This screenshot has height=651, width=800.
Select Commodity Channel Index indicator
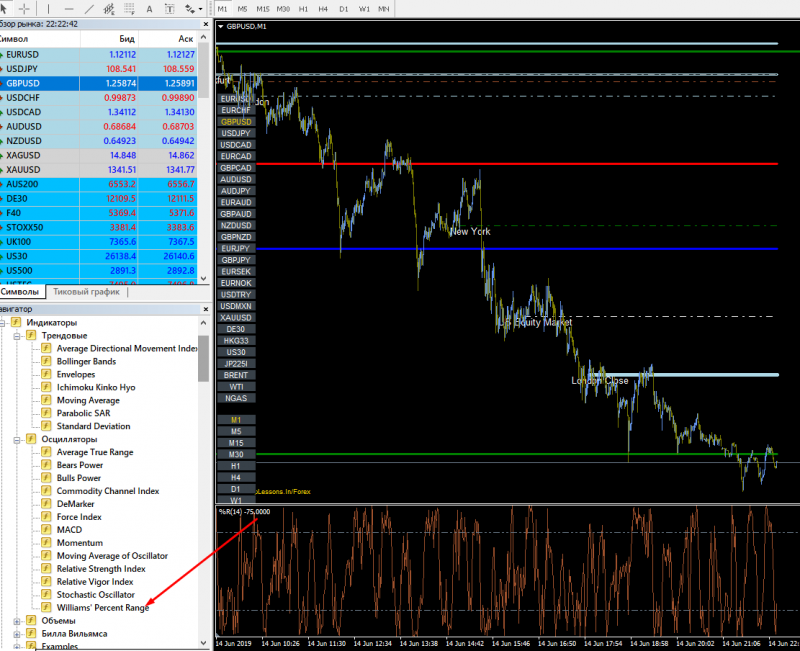(108, 491)
